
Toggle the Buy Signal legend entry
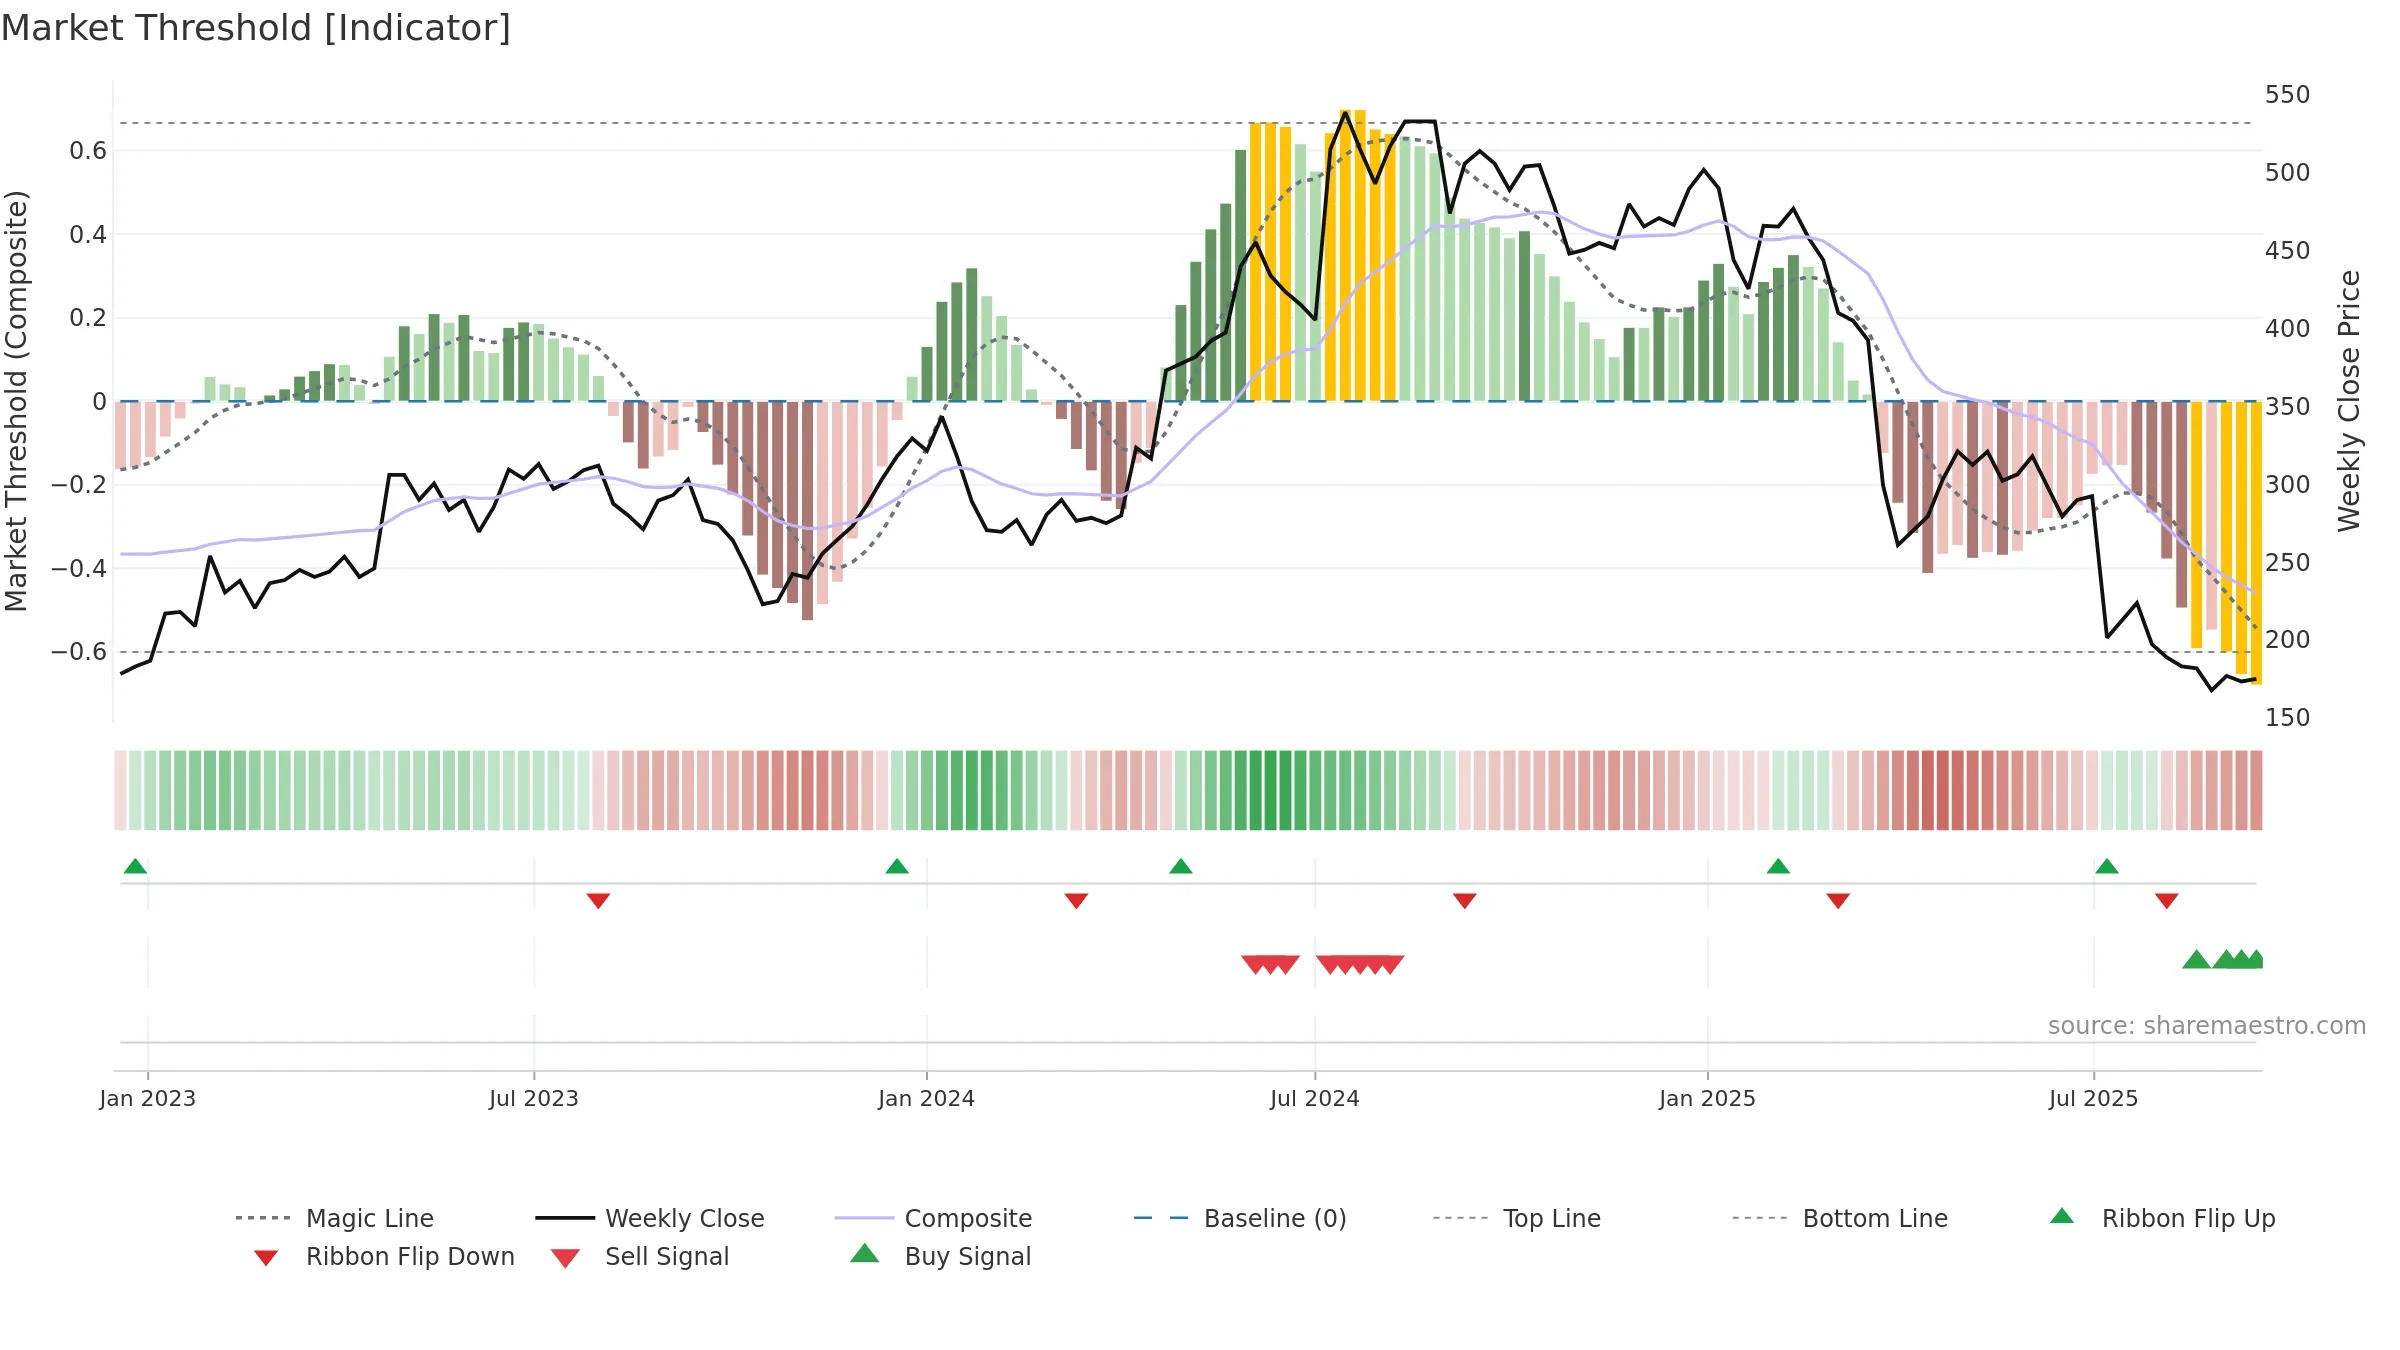(940, 1256)
